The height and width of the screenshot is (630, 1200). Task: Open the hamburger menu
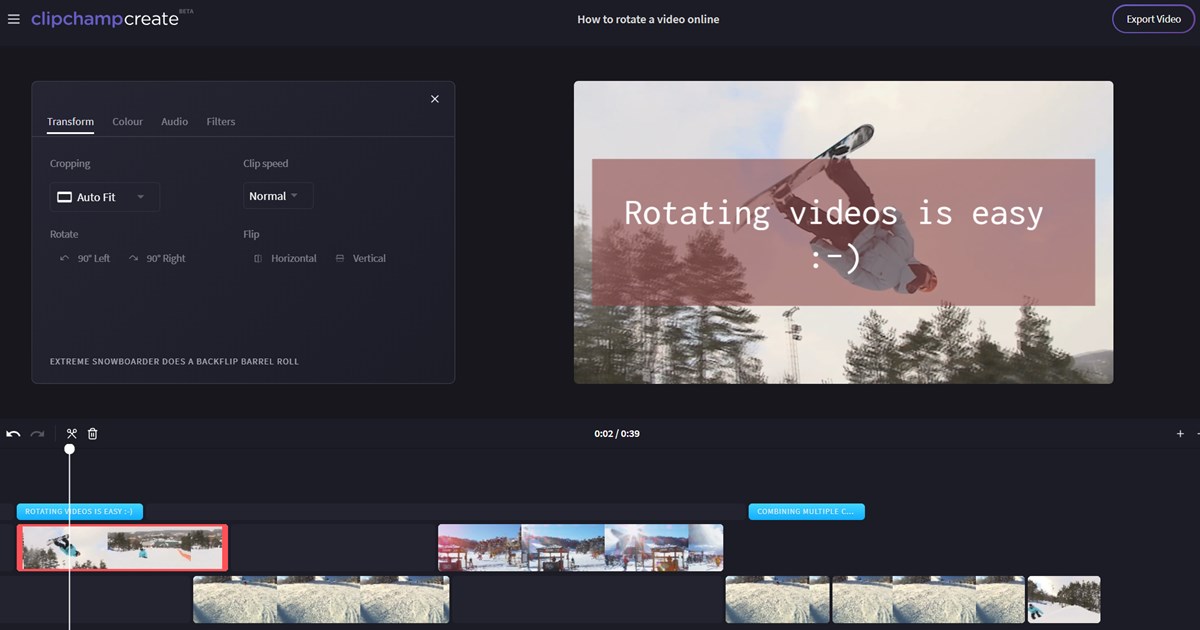(13, 19)
